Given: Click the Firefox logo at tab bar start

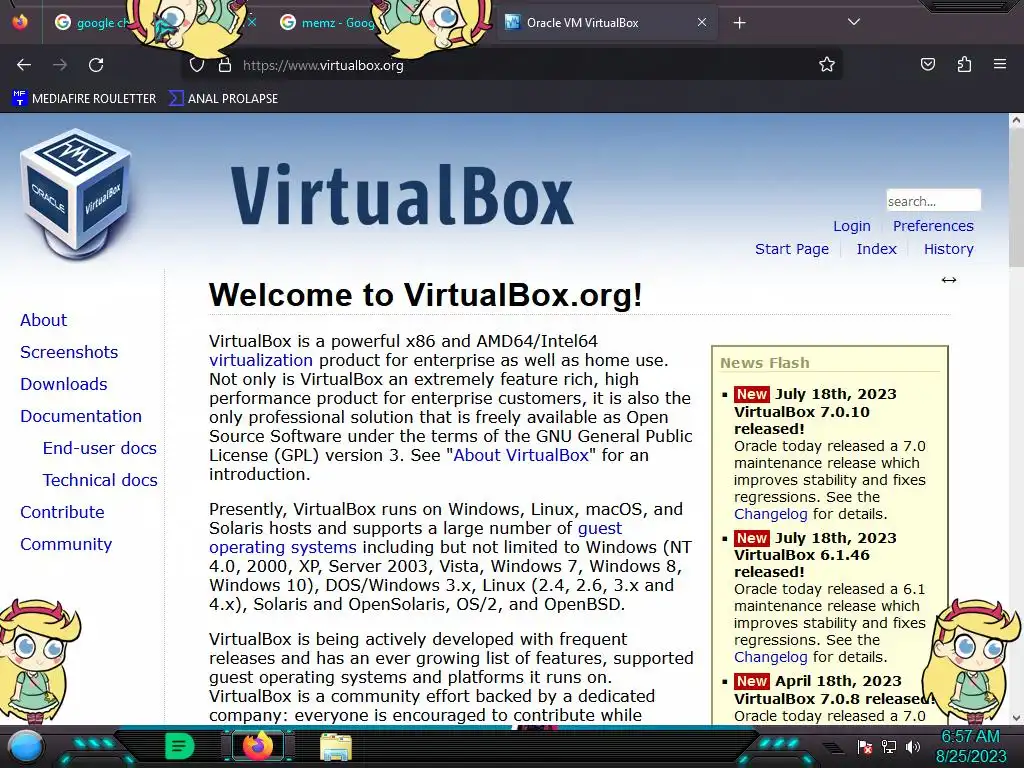Looking at the screenshot, I should [x=20, y=22].
